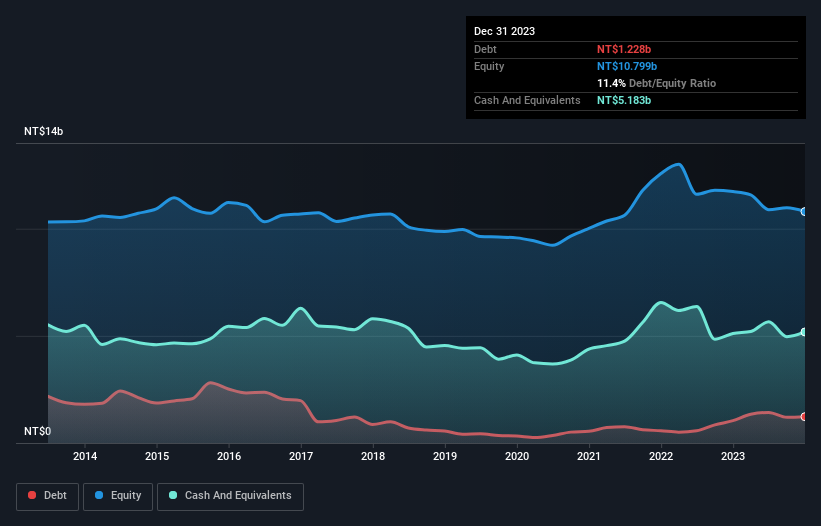Select the 2020 x-axis label
The width and height of the screenshot is (821, 526).
[517, 456]
